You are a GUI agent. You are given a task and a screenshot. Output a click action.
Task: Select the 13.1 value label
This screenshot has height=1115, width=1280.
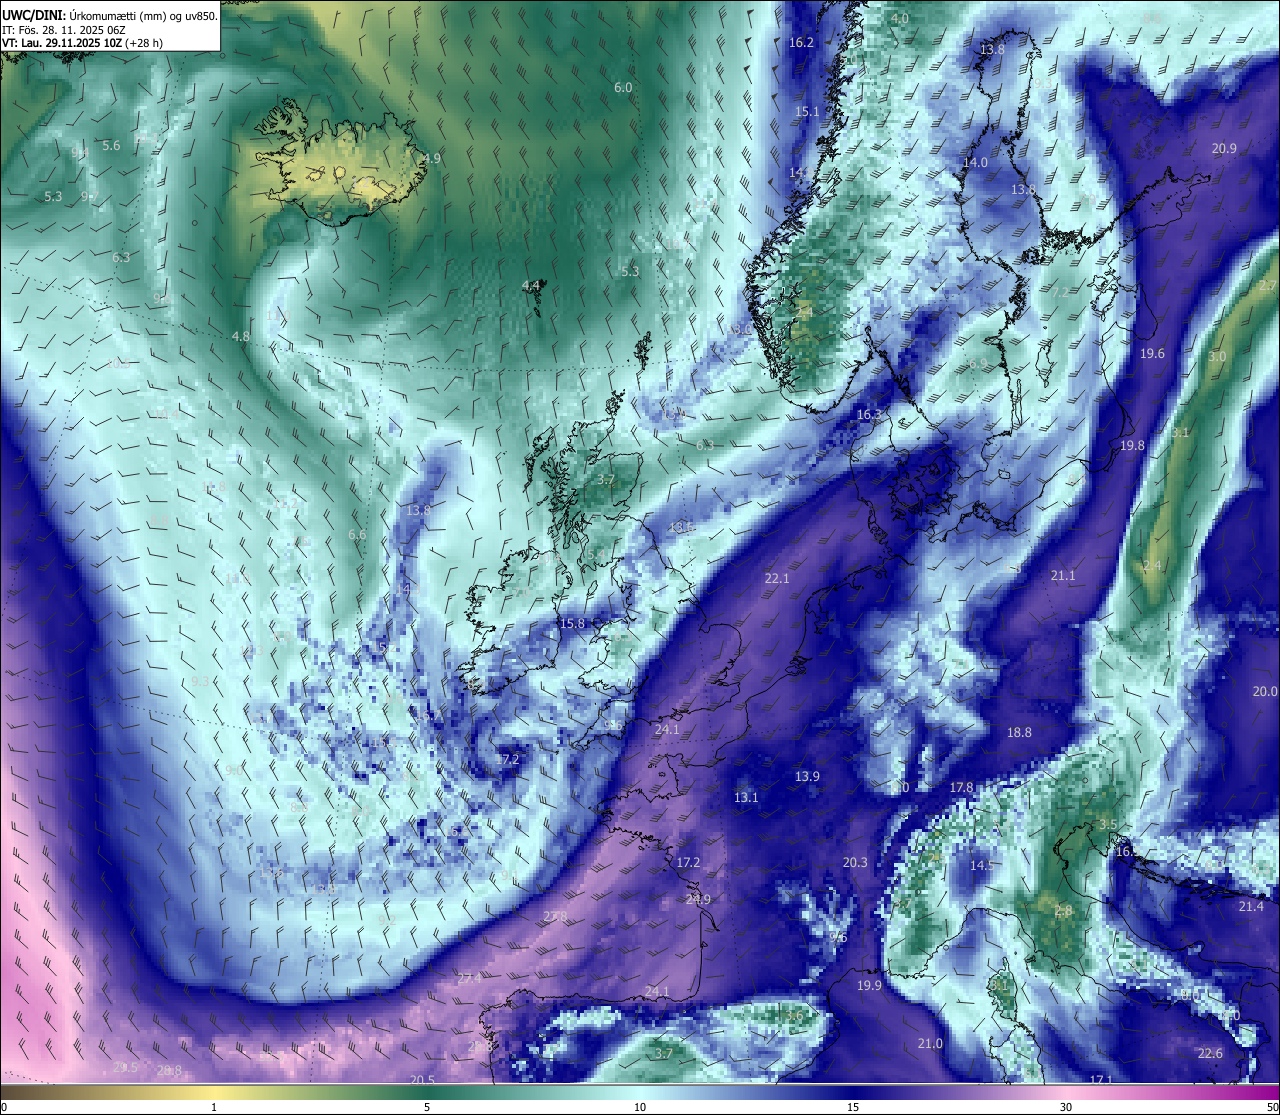(746, 797)
